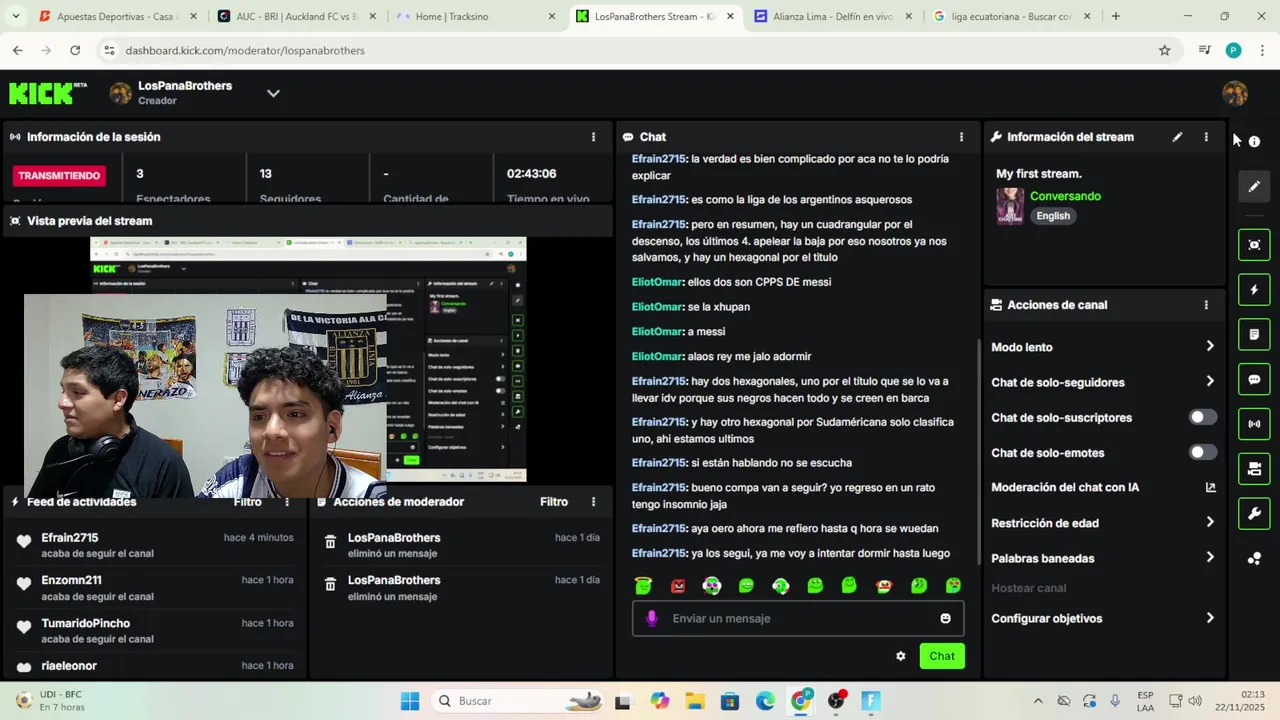This screenshot has width=1280, height=720.
Task: Open Información del stream three-dot menu
Action: pyautogui.click(x=1206, y=137)
